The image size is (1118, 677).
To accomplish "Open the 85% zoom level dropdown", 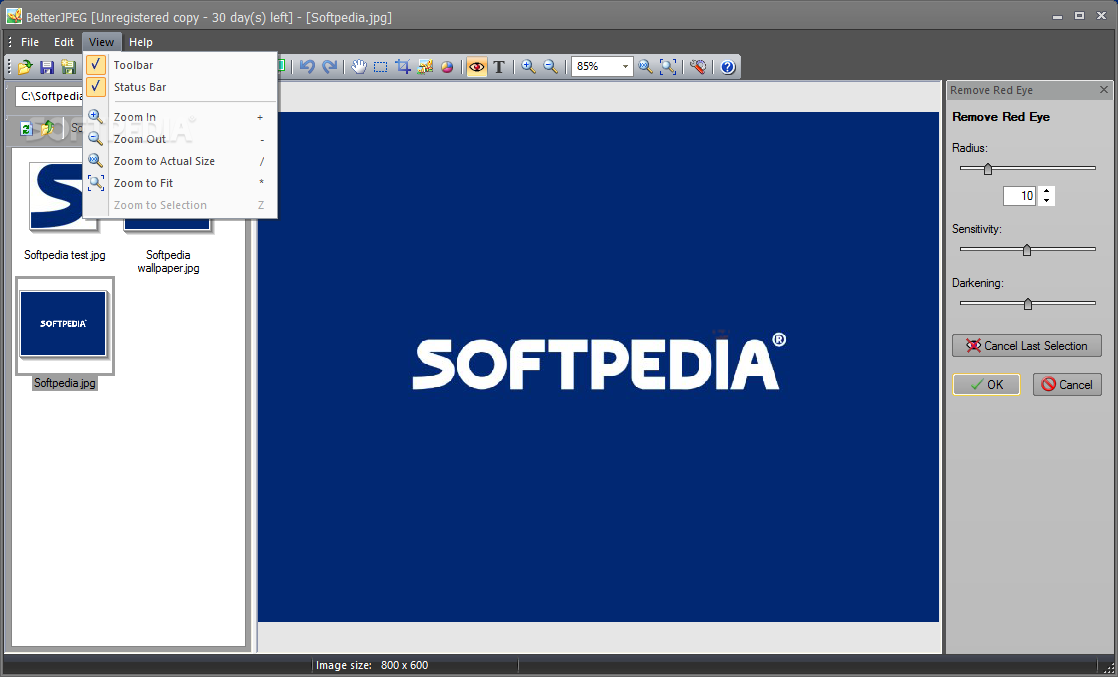I will (x=625, y=67).
